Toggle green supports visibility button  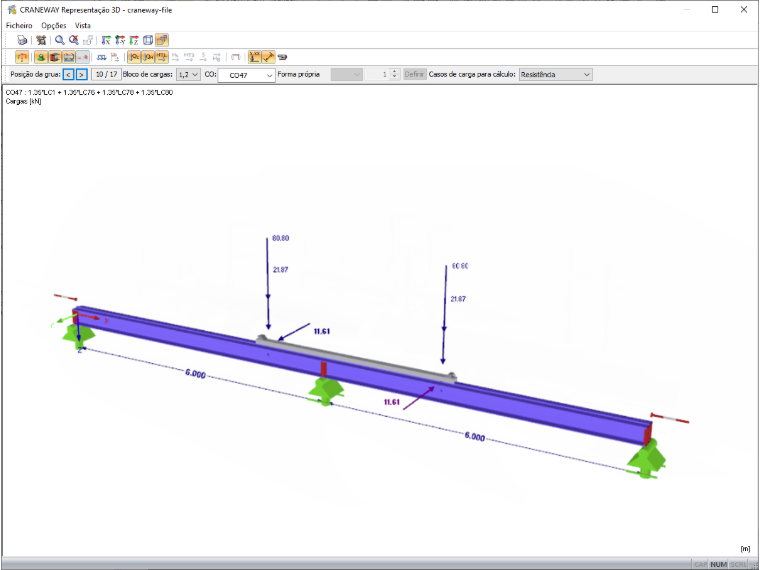tap(41, 57)
